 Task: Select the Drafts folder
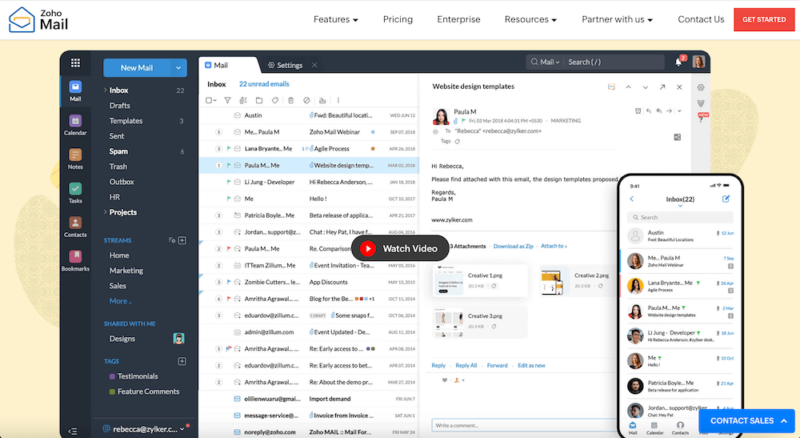(119, 105)
